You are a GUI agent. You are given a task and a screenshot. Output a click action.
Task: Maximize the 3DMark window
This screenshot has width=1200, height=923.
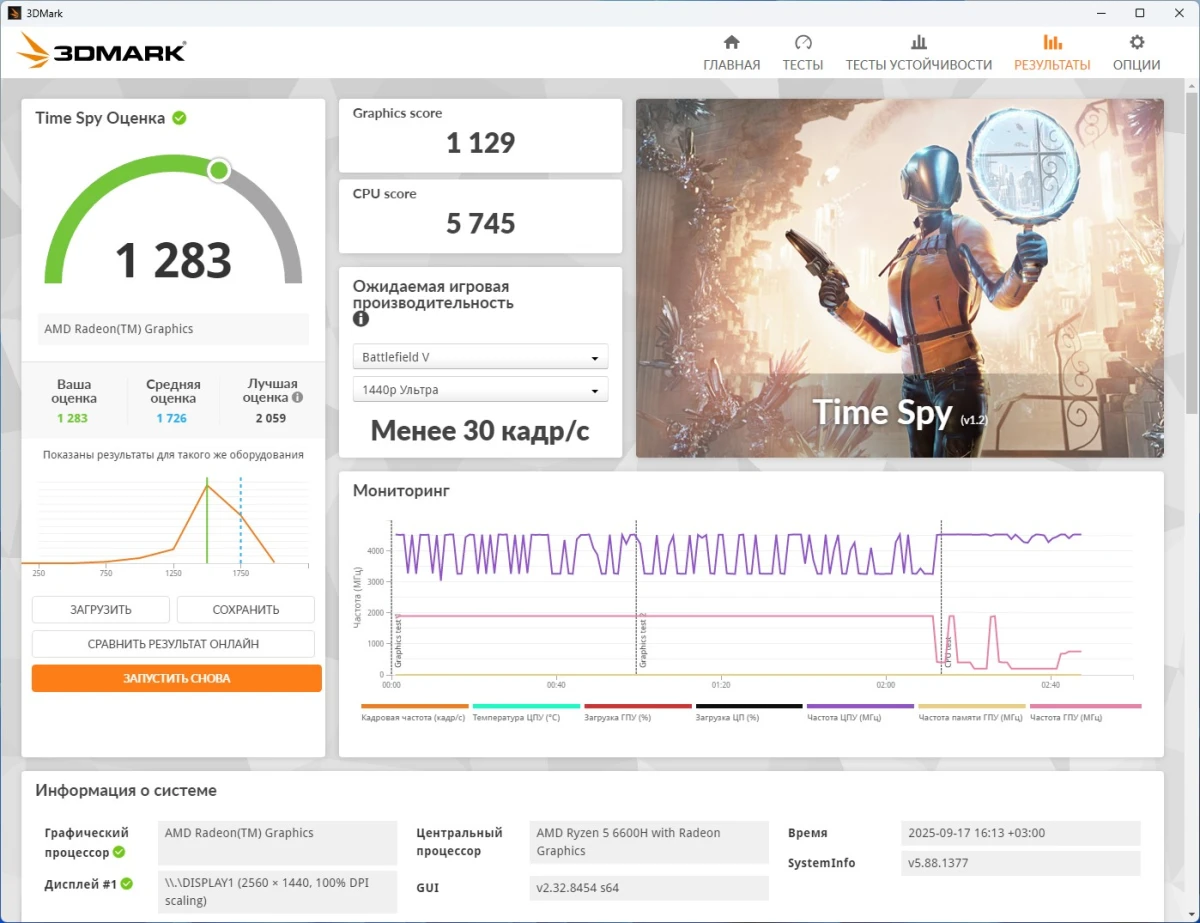(x=1139, y=13)
